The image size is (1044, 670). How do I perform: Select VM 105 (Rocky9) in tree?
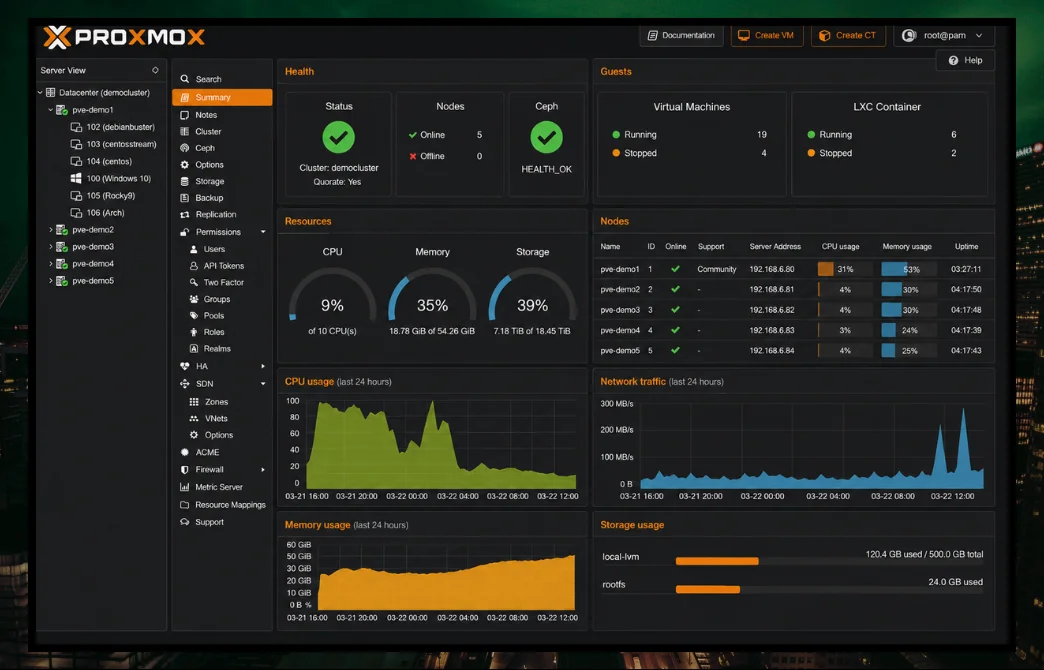coord(103,196)
